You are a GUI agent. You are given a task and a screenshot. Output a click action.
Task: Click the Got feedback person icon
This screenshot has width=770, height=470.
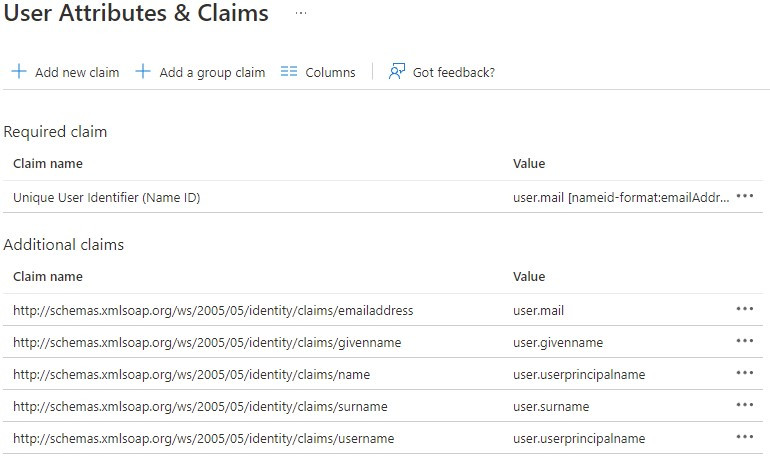click(x=397, y=72)
